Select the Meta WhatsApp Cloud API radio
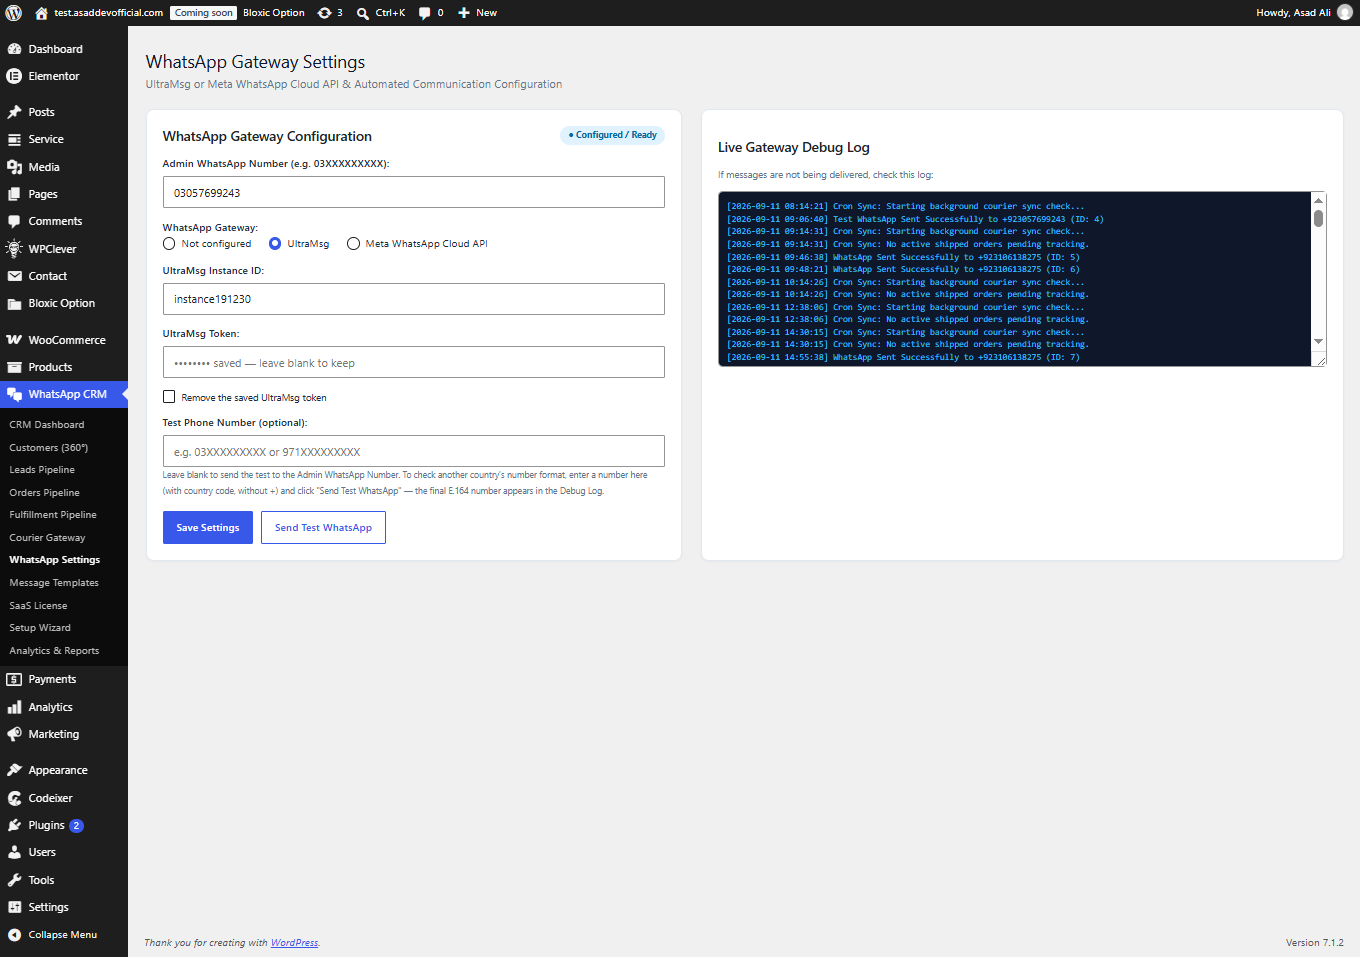 (353, 244)
